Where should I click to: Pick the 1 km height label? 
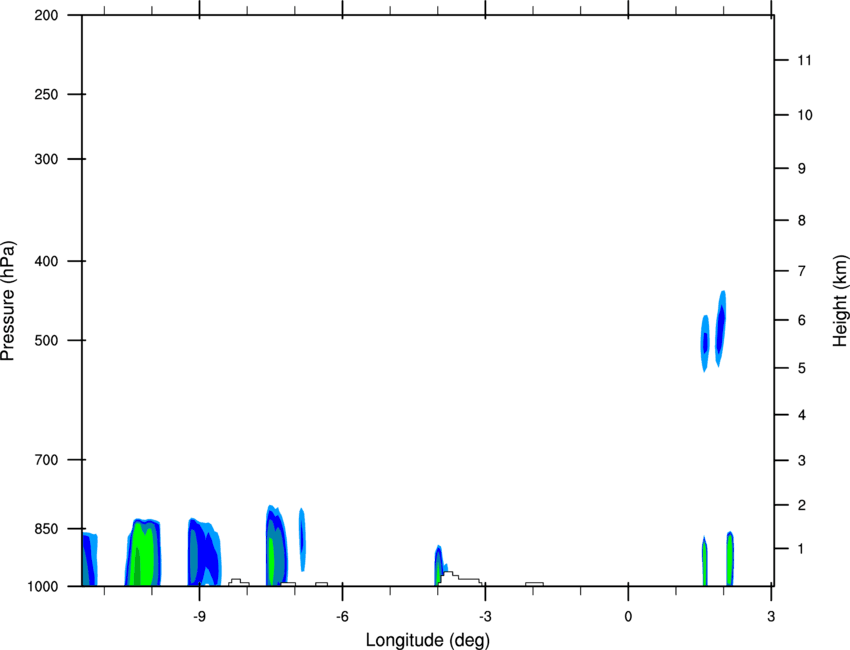(x=801, y=549)
